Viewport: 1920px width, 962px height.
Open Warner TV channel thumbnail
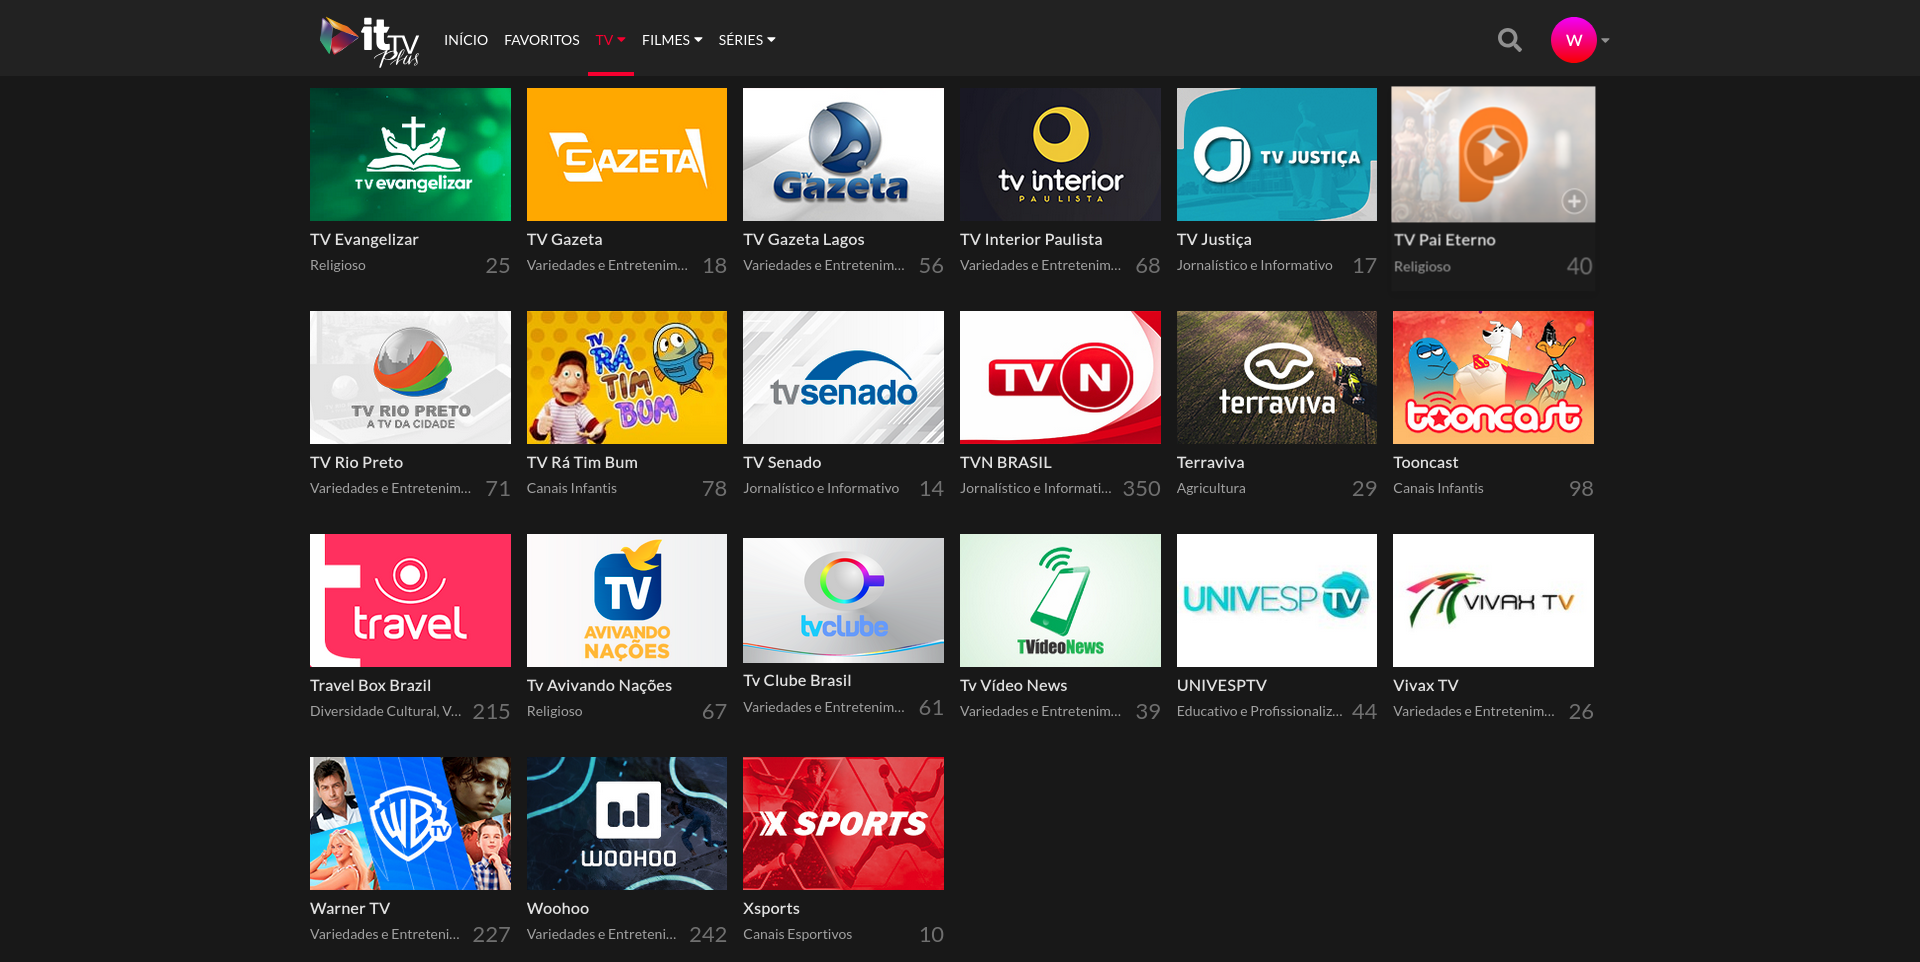pos(410,823)
